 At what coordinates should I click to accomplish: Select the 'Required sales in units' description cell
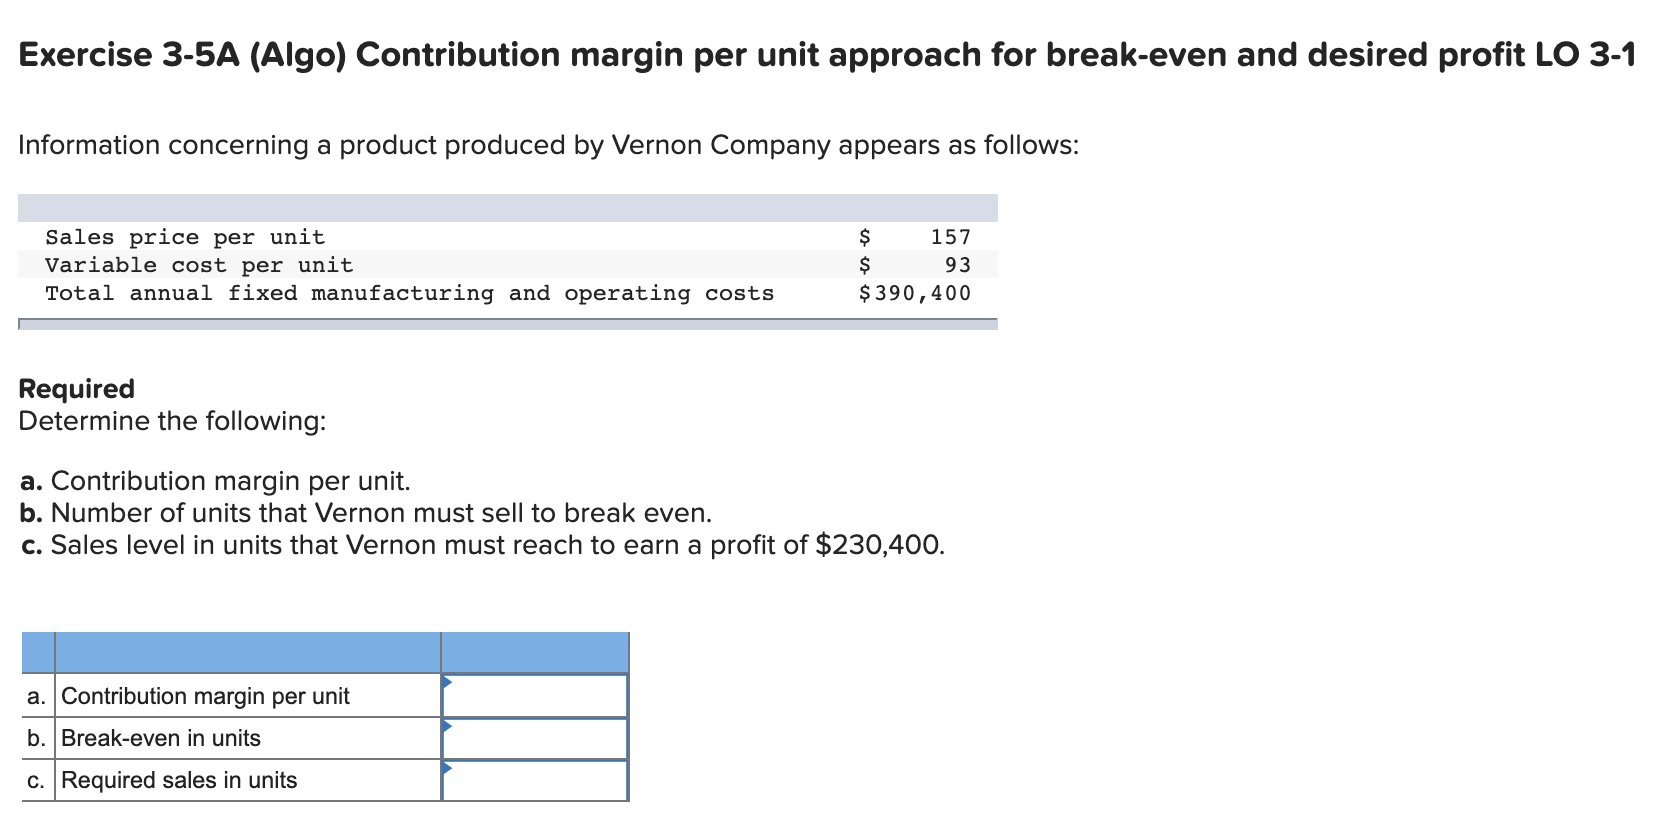click(178, 780)
